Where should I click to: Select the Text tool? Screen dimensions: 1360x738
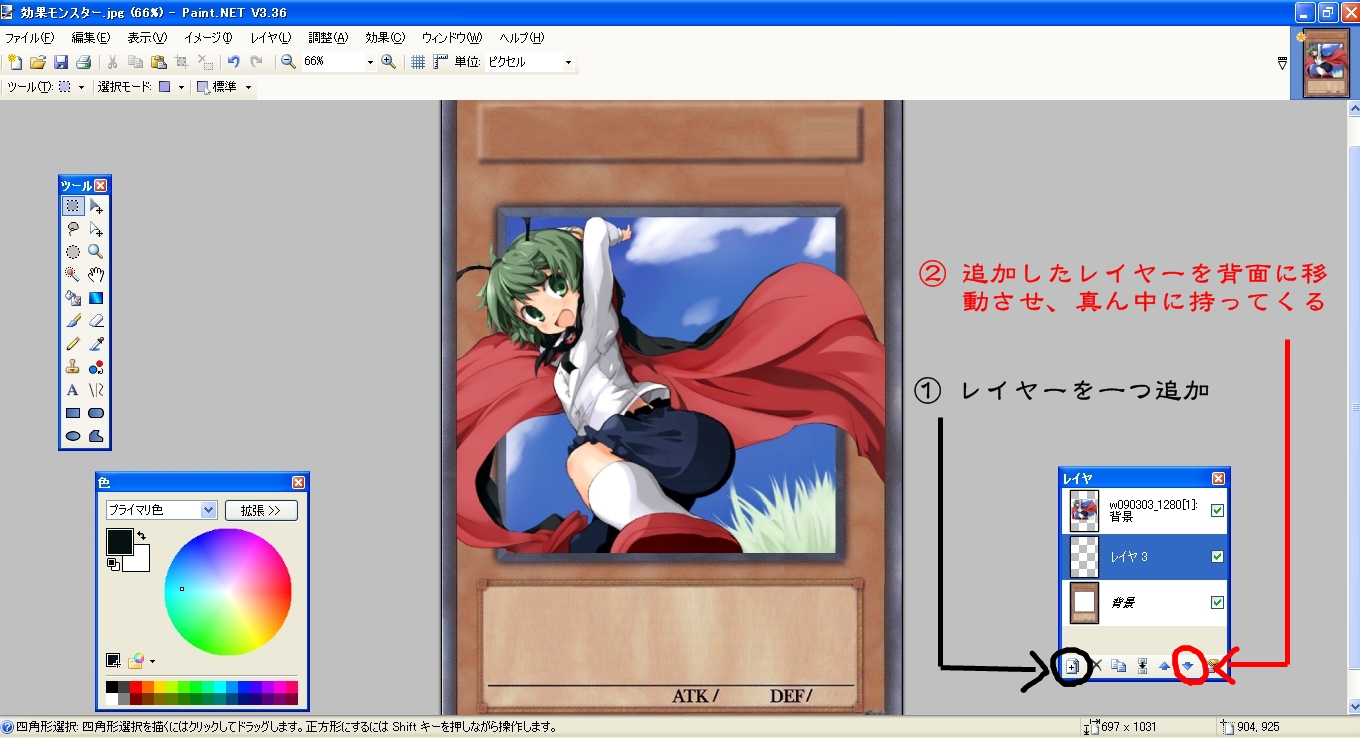coord(73,390)
